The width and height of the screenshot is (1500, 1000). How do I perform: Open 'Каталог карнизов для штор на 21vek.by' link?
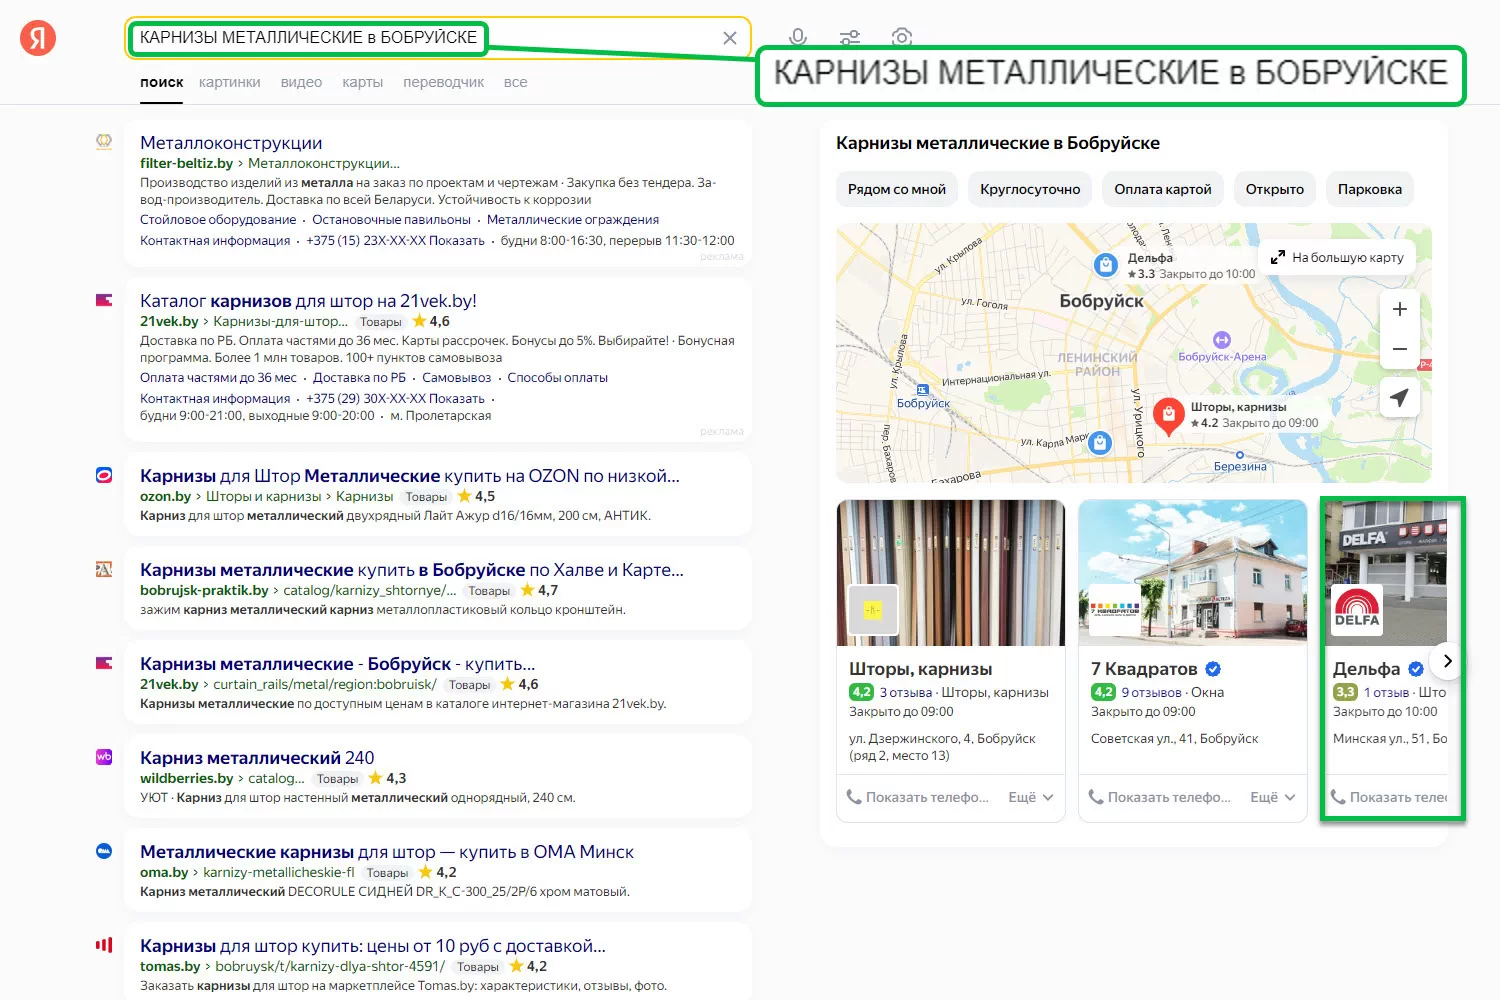(308, 301)
